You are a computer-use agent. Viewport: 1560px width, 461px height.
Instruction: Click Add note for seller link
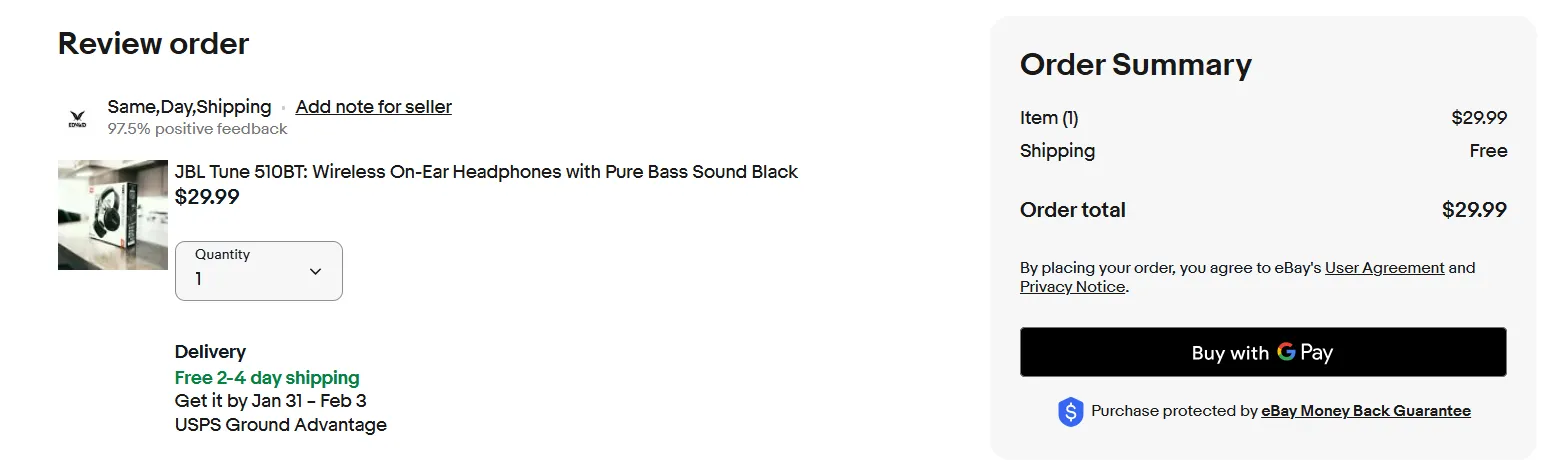(x=373, y=107)
